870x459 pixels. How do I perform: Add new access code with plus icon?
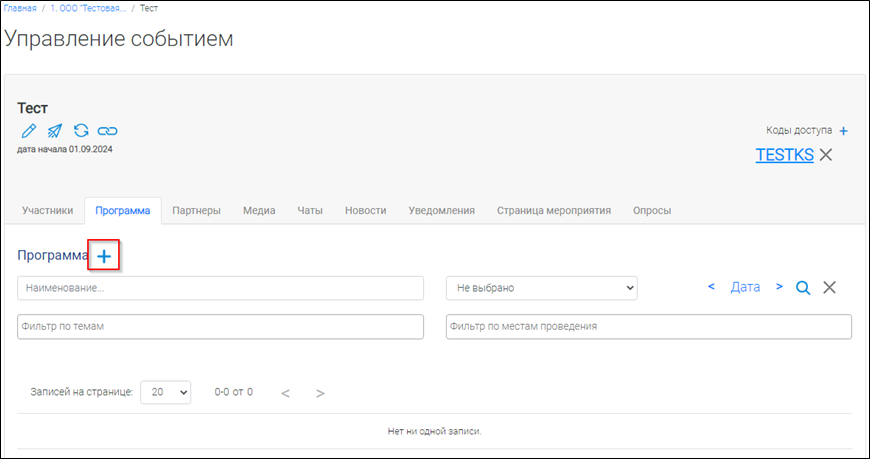843,131
